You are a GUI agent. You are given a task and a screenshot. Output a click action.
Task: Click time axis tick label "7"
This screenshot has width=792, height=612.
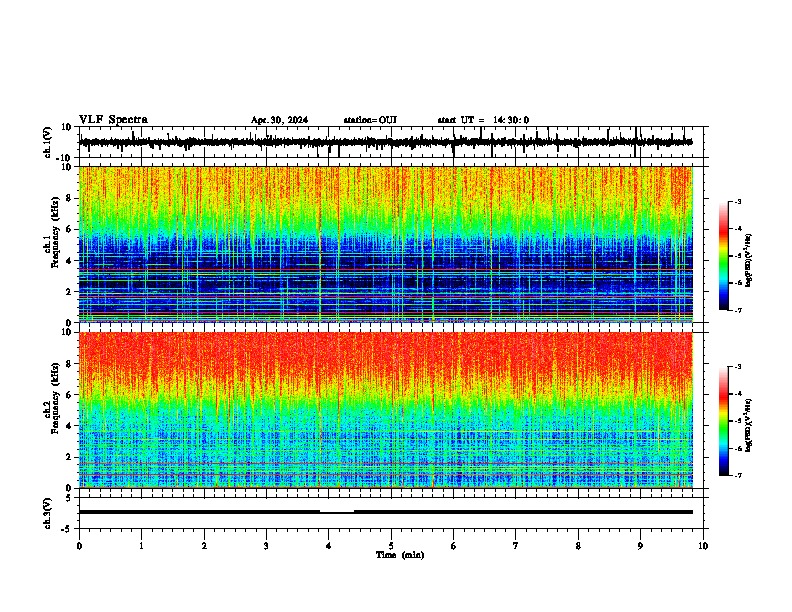tap(516, 546)
